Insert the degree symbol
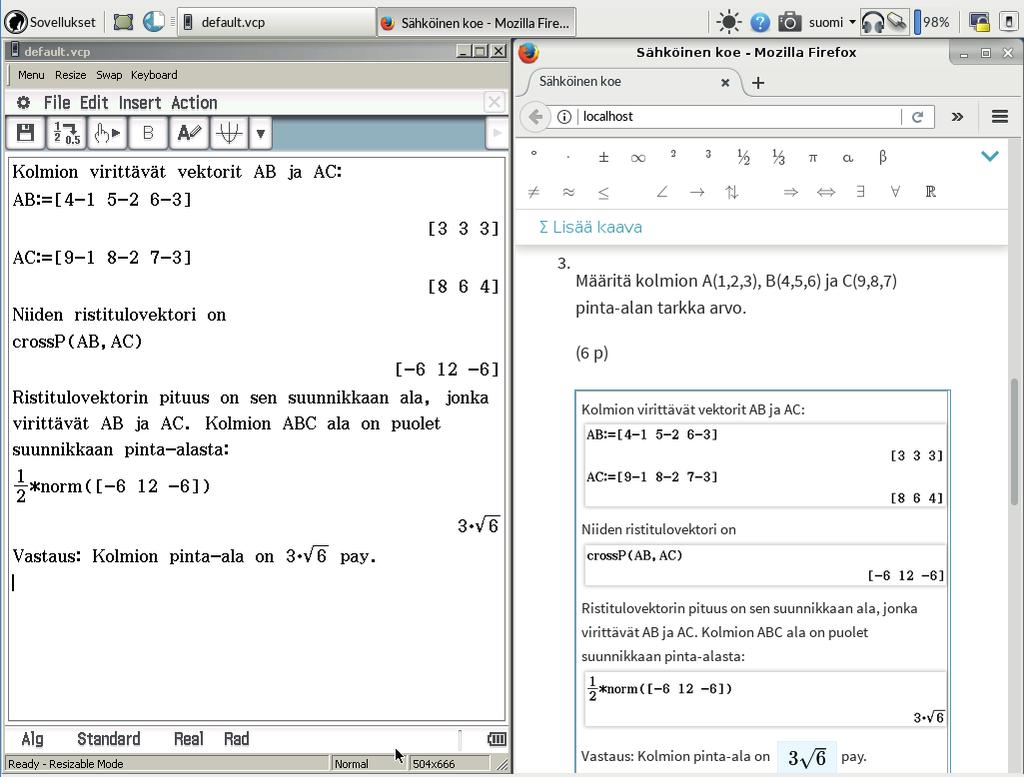 tap(534, 155)
